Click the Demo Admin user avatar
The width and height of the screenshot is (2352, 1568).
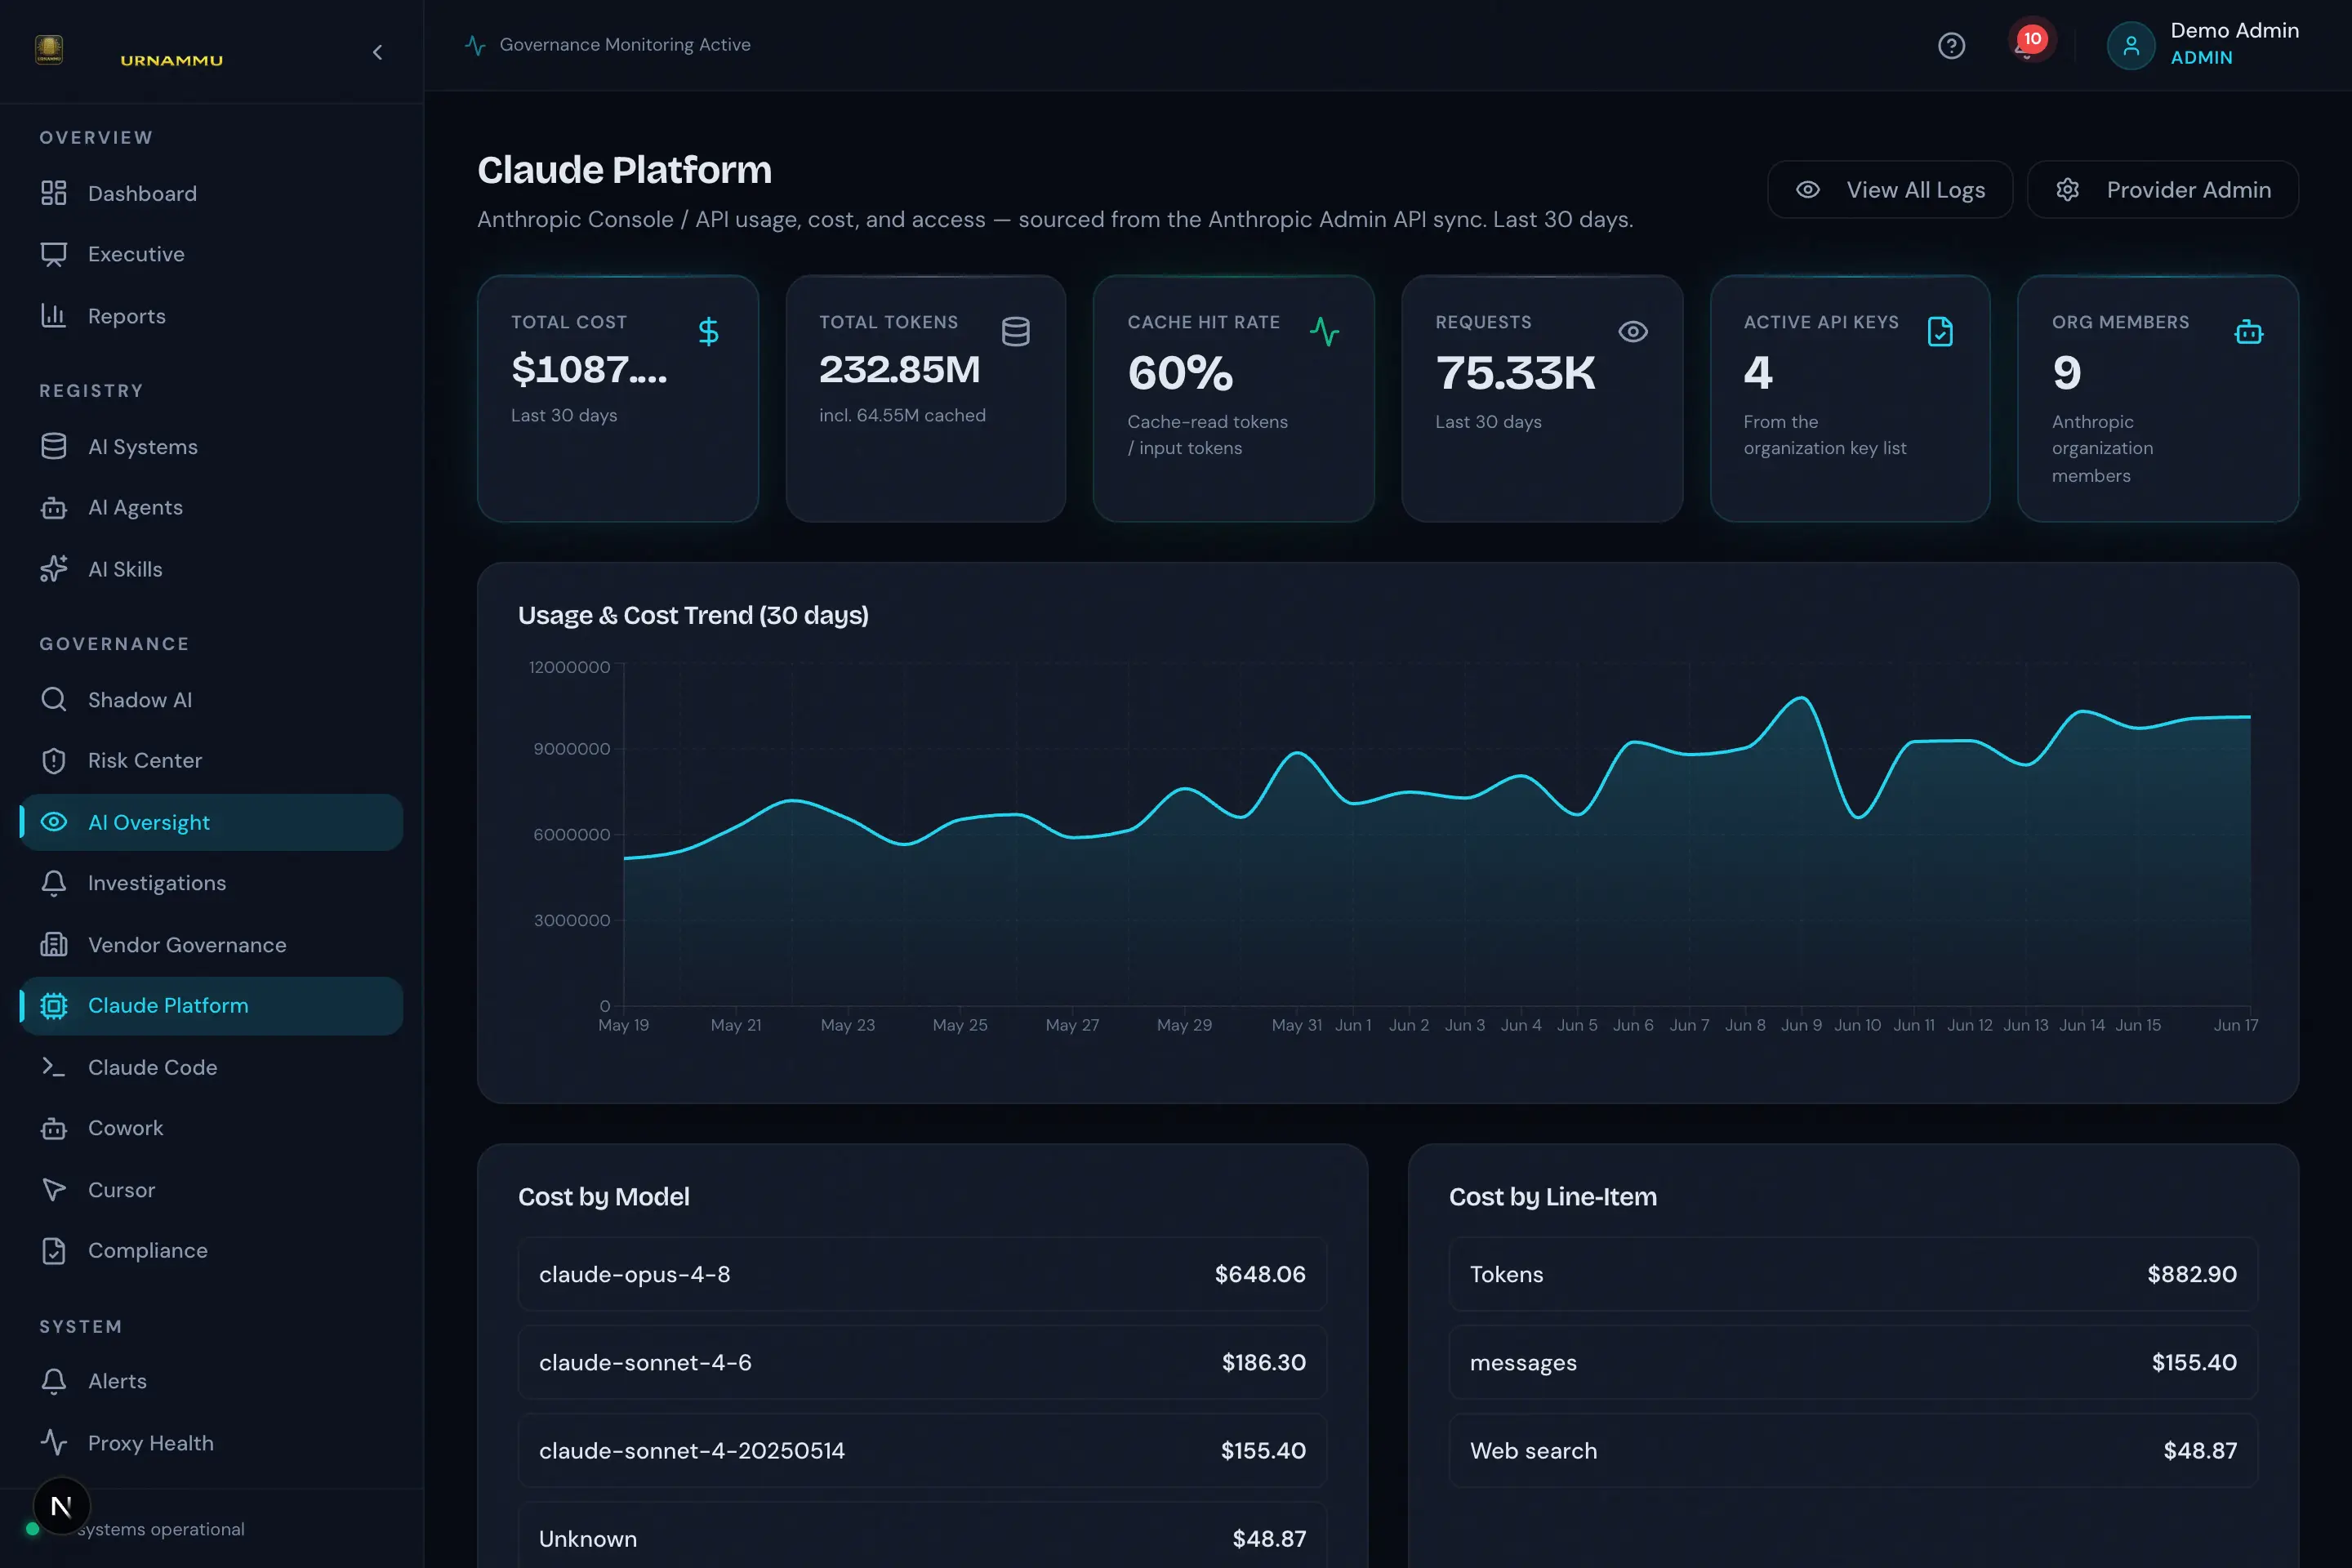point(2130,45)
